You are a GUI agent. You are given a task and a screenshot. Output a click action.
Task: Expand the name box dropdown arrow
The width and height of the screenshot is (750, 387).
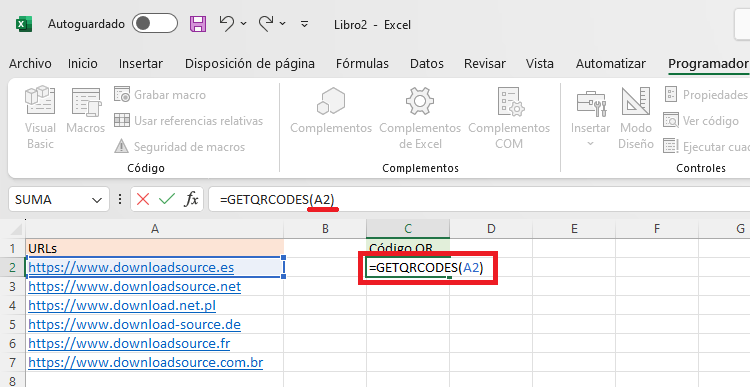pyautogui.click(x=97, y=200)
